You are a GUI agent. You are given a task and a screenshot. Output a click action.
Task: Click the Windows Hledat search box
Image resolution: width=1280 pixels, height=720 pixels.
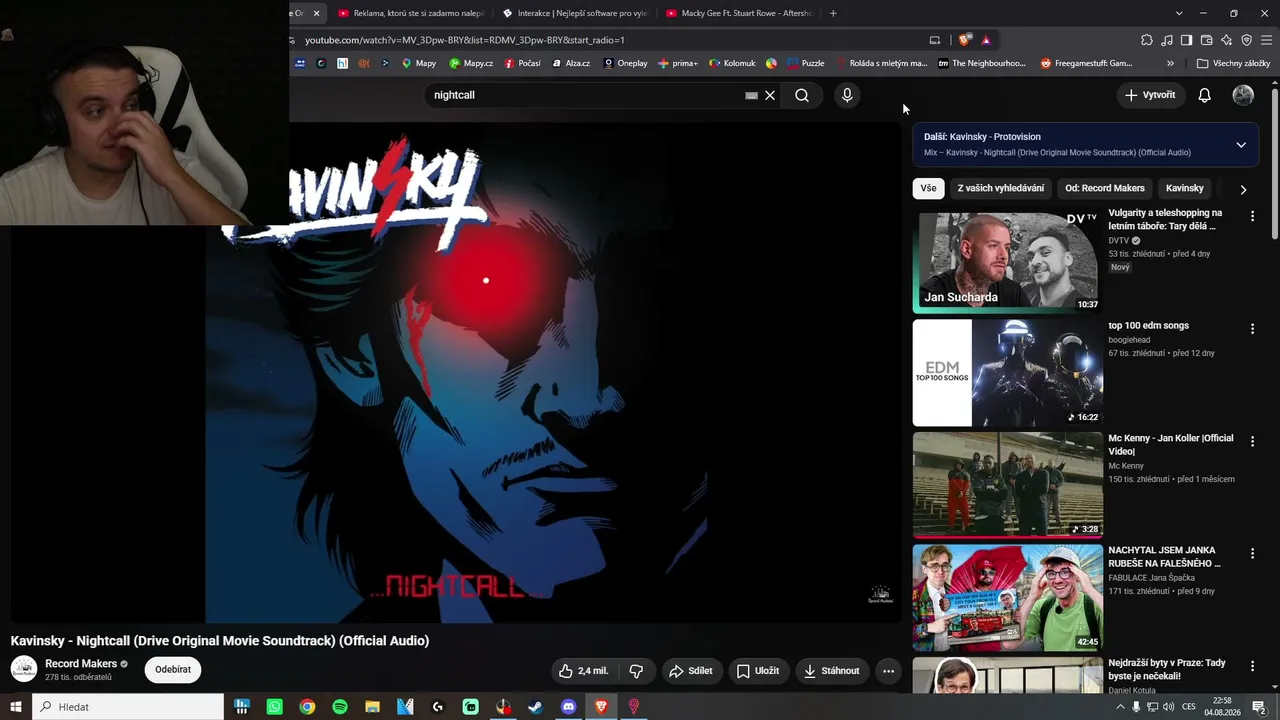point(128,707)
